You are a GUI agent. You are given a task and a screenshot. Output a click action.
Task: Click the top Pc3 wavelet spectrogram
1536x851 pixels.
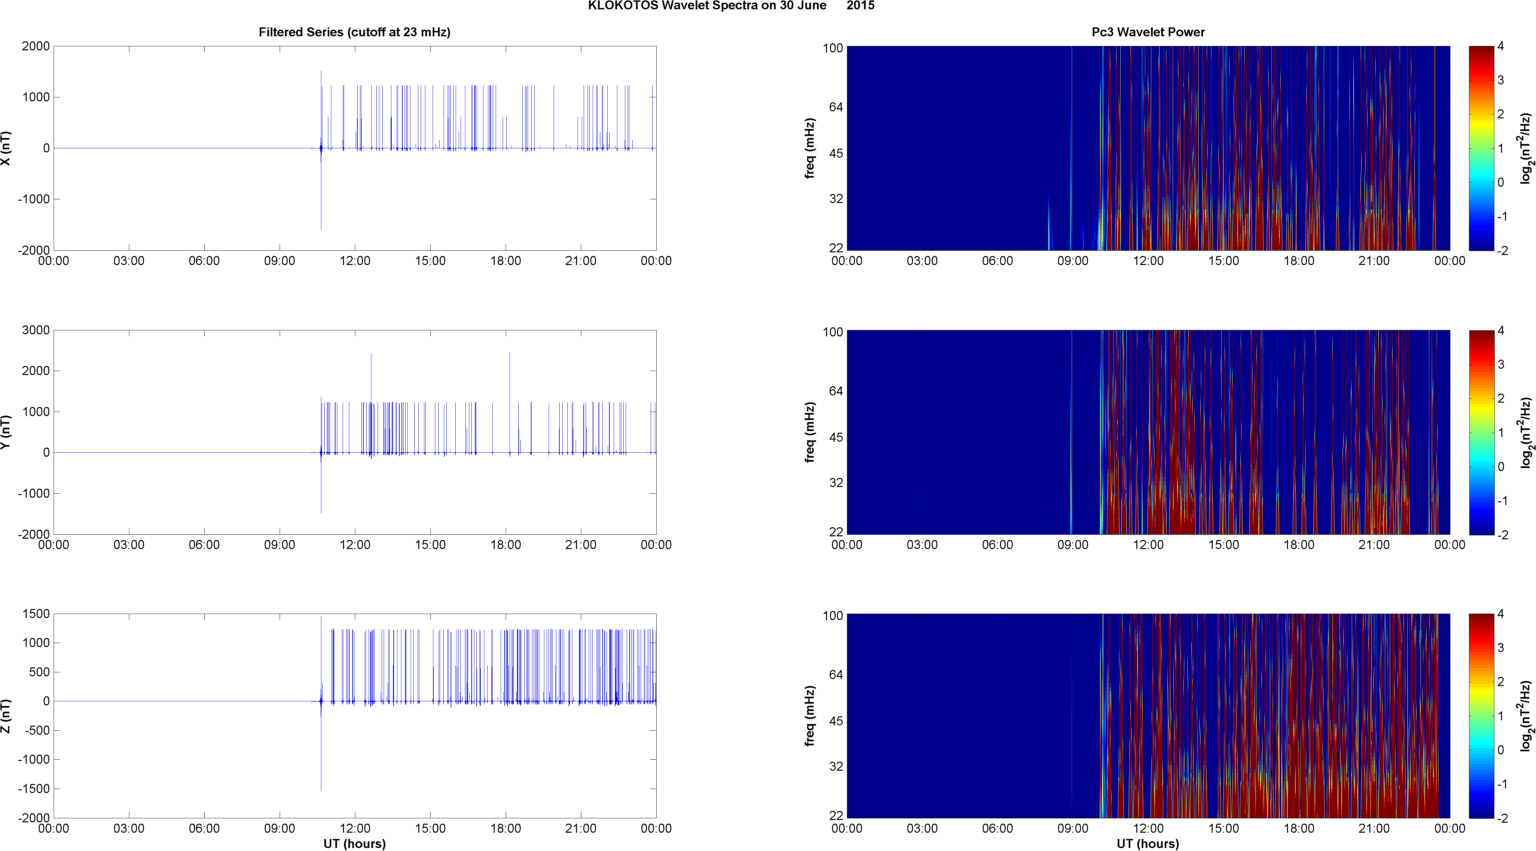[1148, 148]
